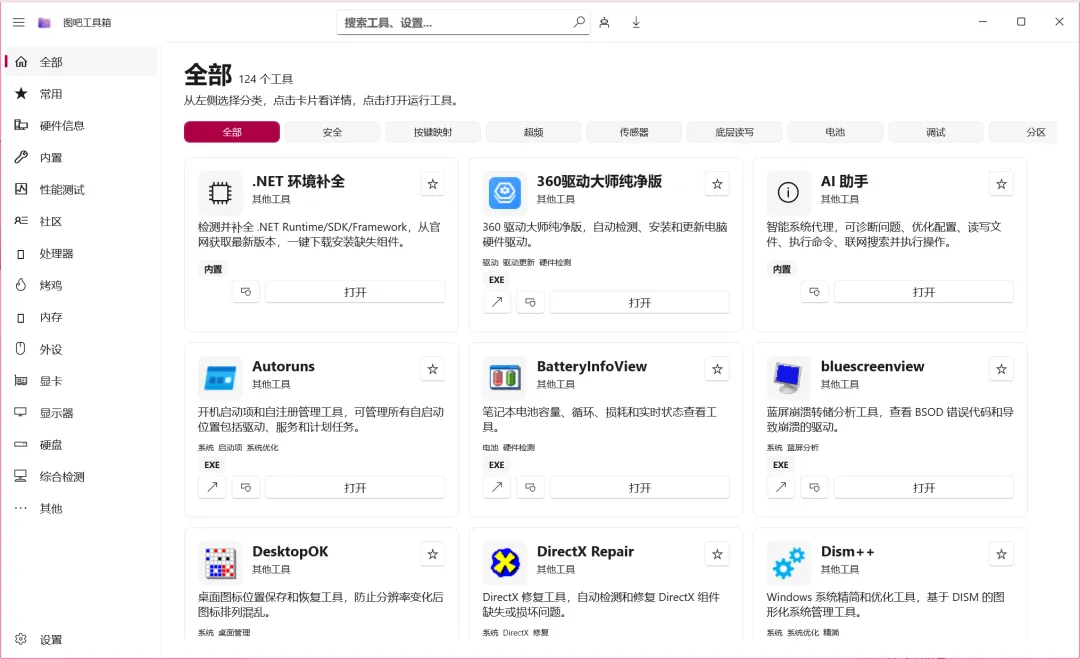Viewport: 1080px width, 659px height.
Task: Star the DirectX Repair card
Action: click(x=717, y=554)
